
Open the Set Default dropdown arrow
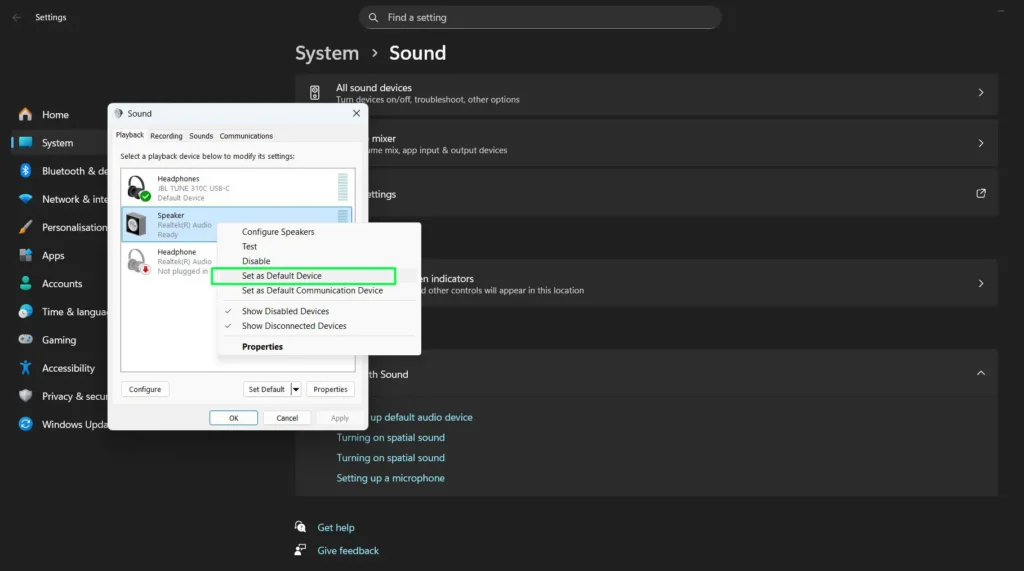coord(296,389)
